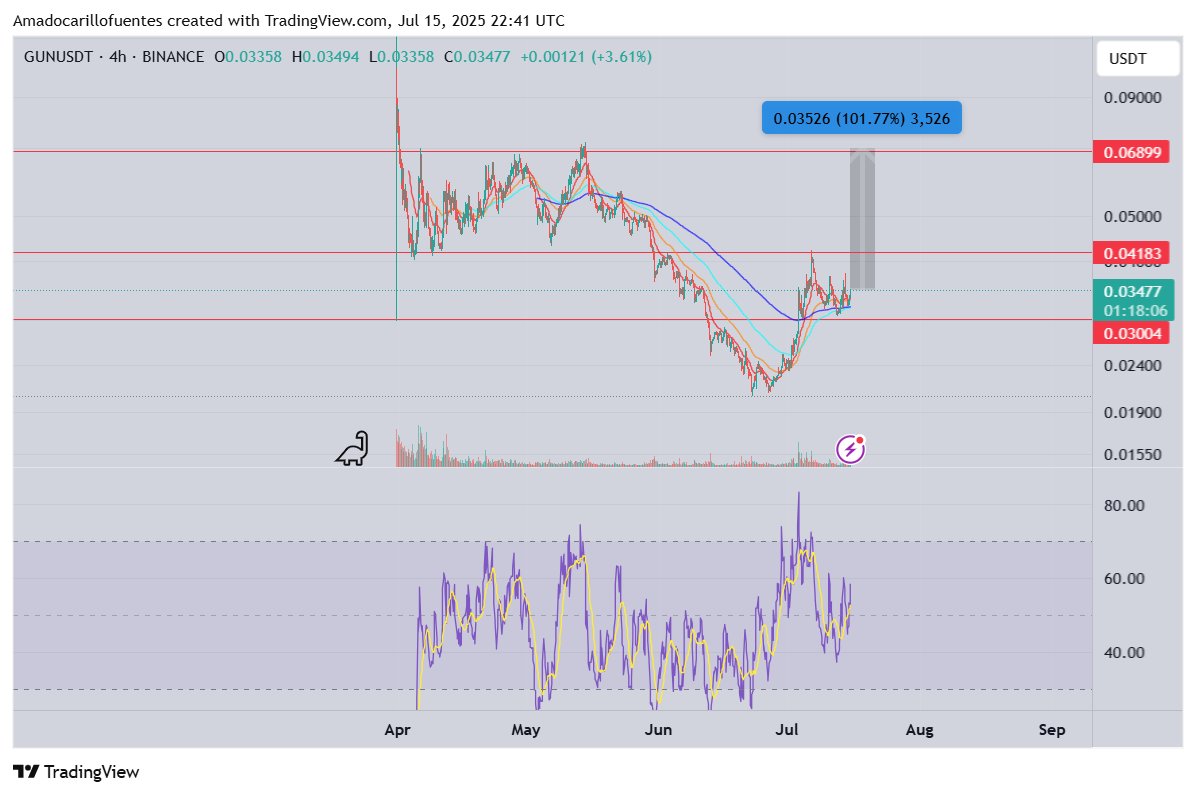
Task: Click the high value H0.03494
Action: pyautogui.click(x=325, y=56)
